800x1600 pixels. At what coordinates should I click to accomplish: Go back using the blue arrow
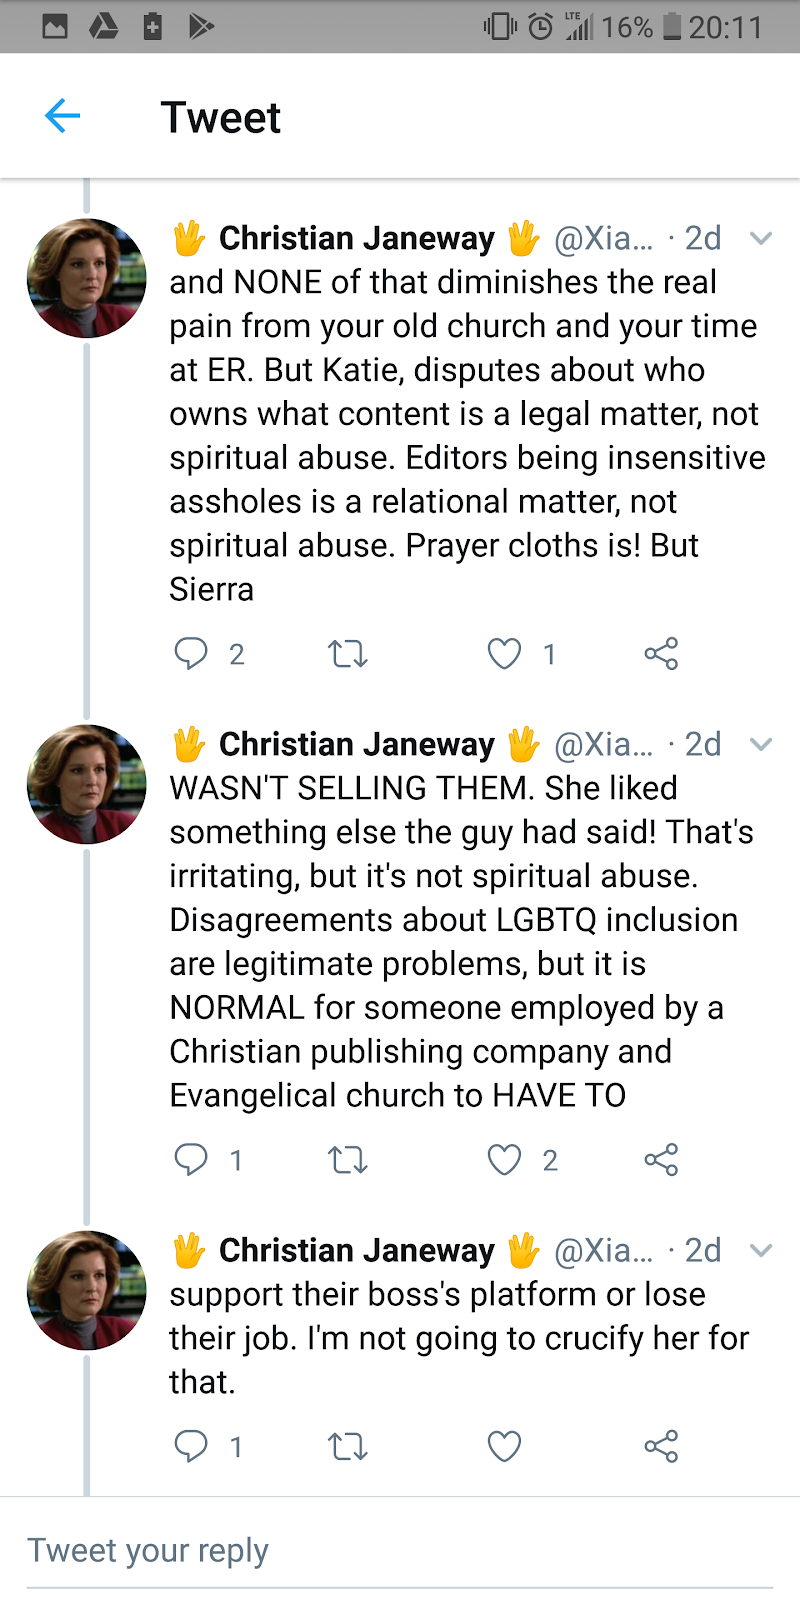62,116
